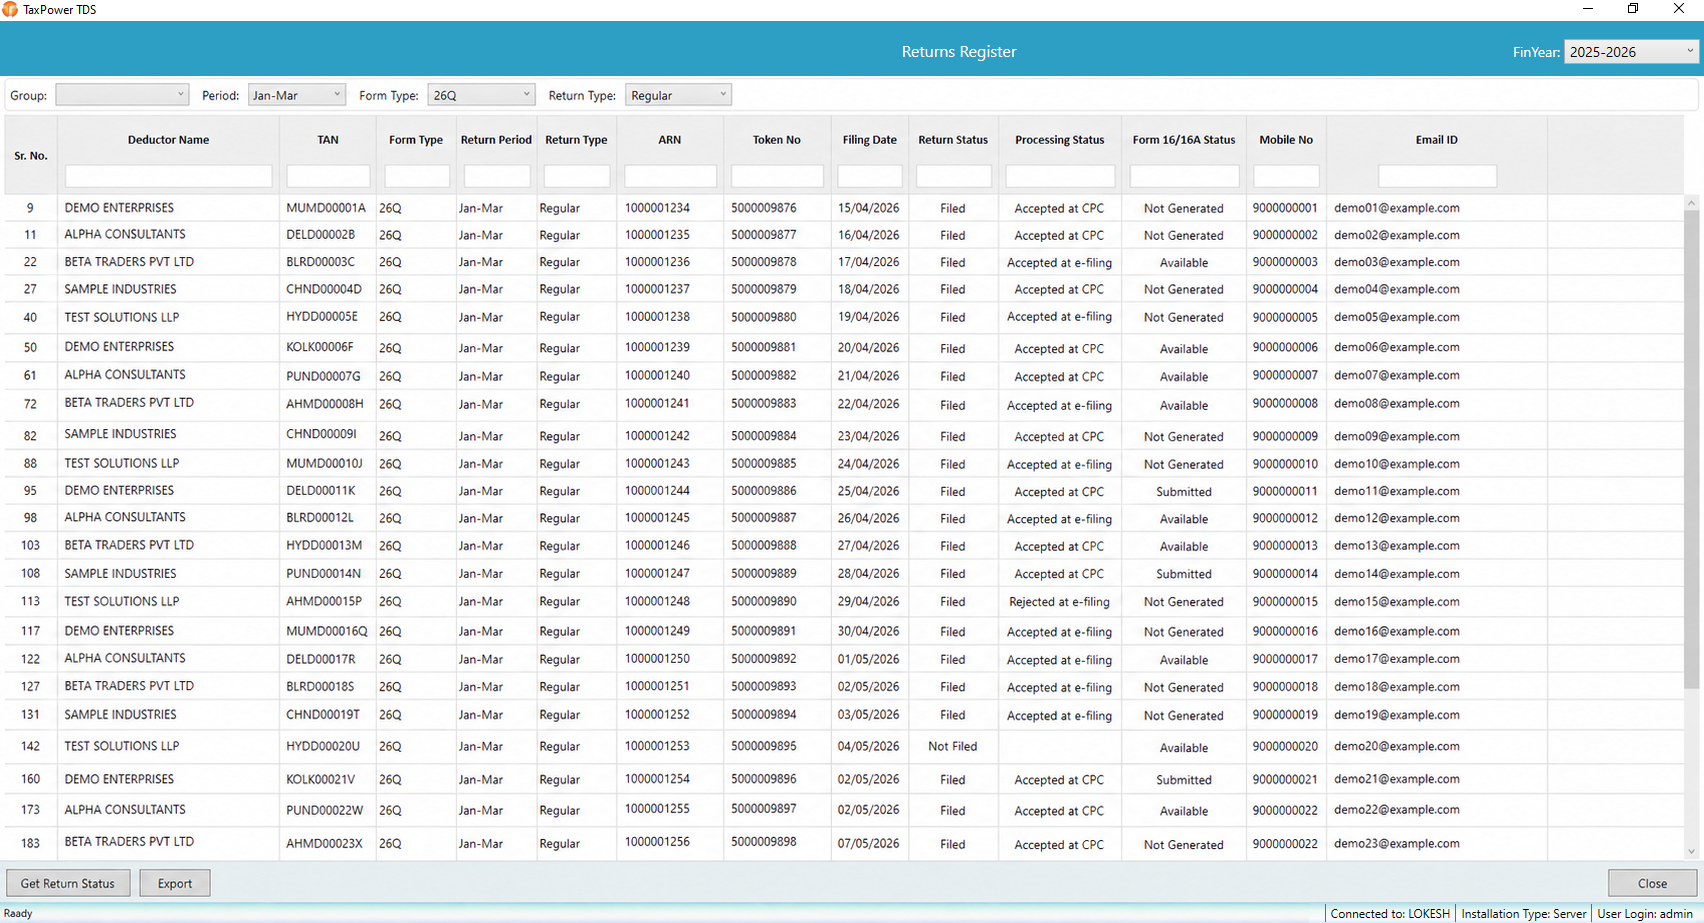Open the Return Type dropdown showing Regular
This screenshot has width=1704, height=923.
pos(678,95)
